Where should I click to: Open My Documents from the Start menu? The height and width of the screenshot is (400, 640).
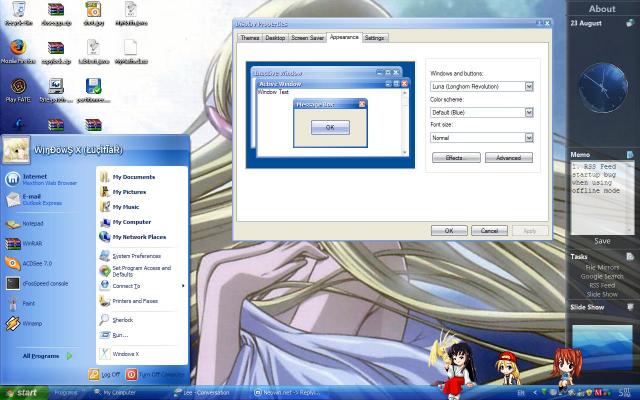127,177
